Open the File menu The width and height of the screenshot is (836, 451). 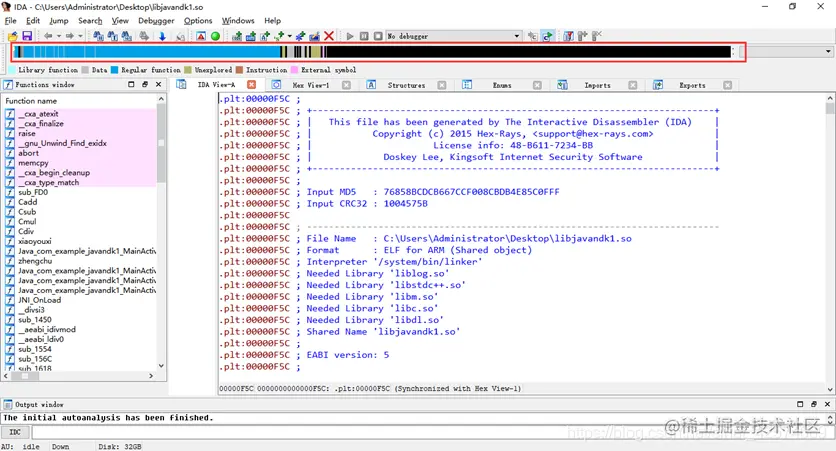[x=11, y=20]
